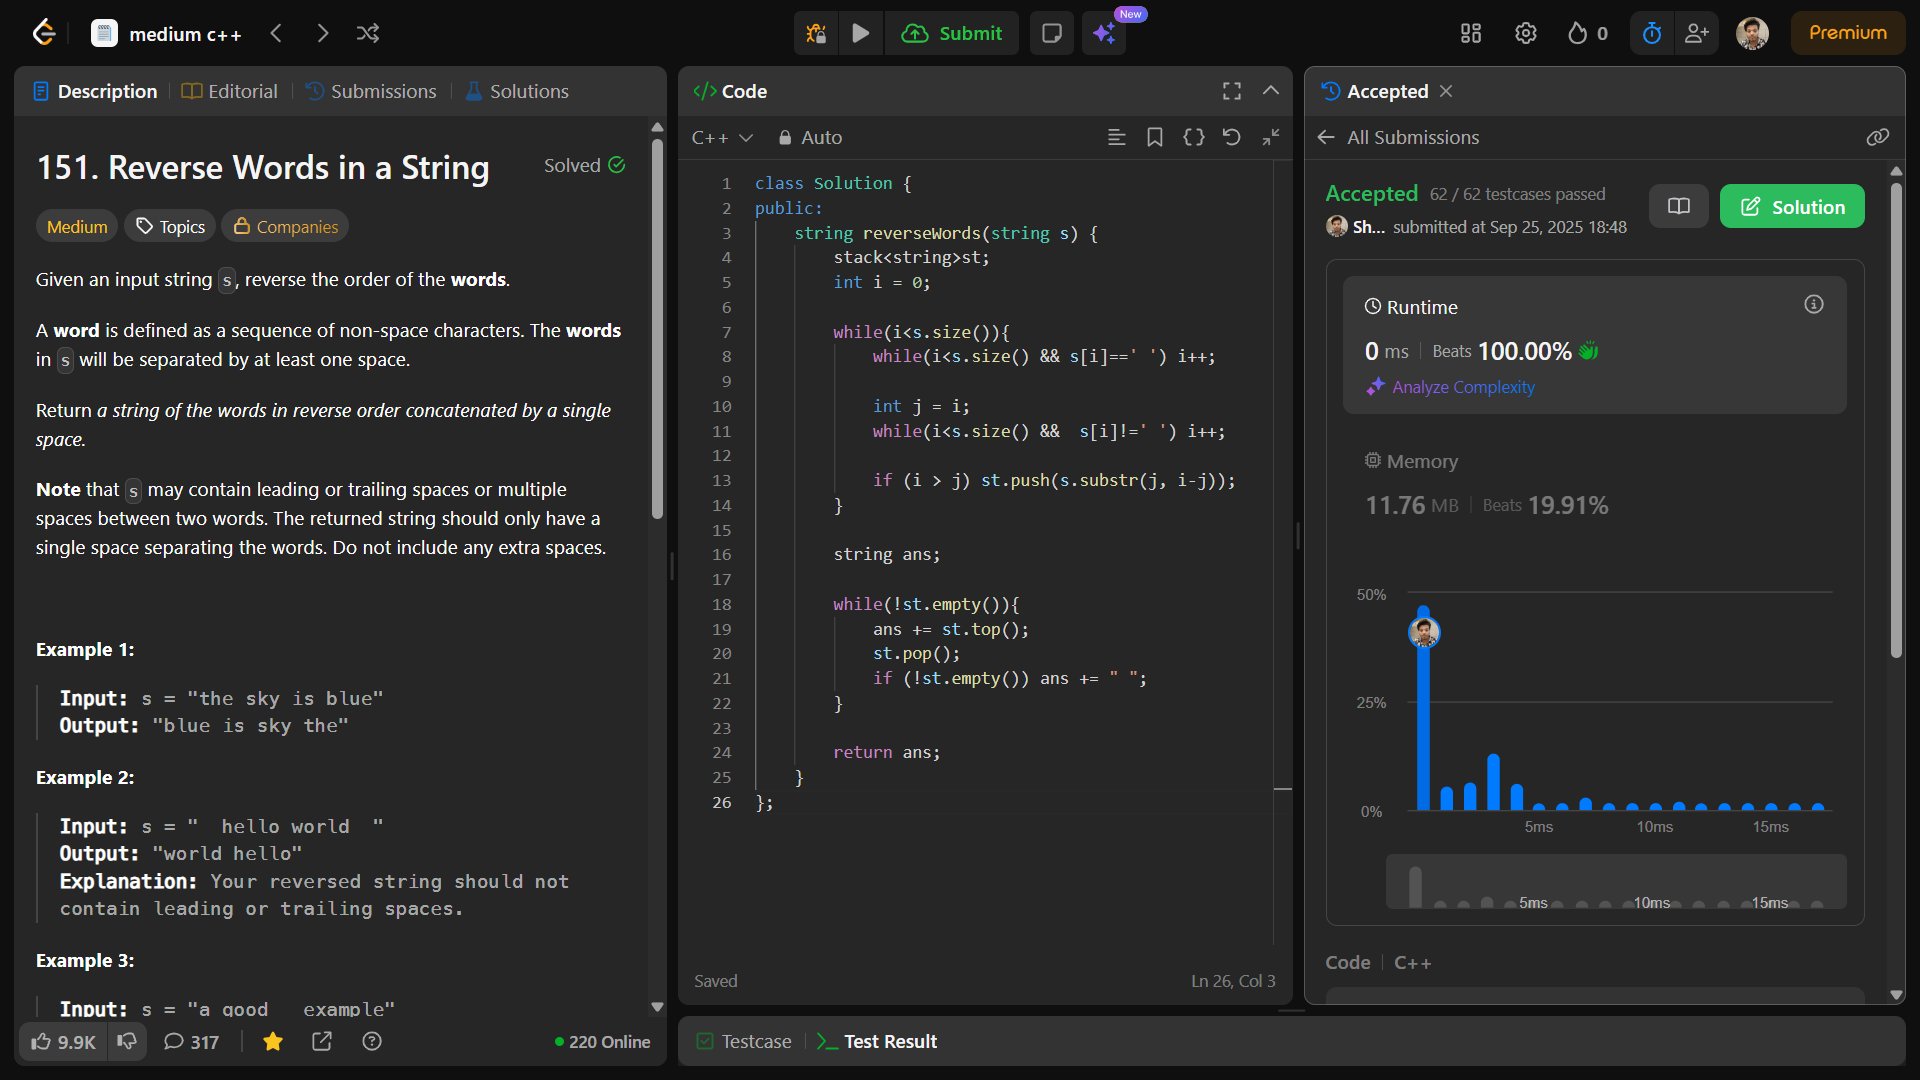Toggle the thumbs up like button
The height and width of the screenshot is (1080, 1920).
pos(62,1041)
